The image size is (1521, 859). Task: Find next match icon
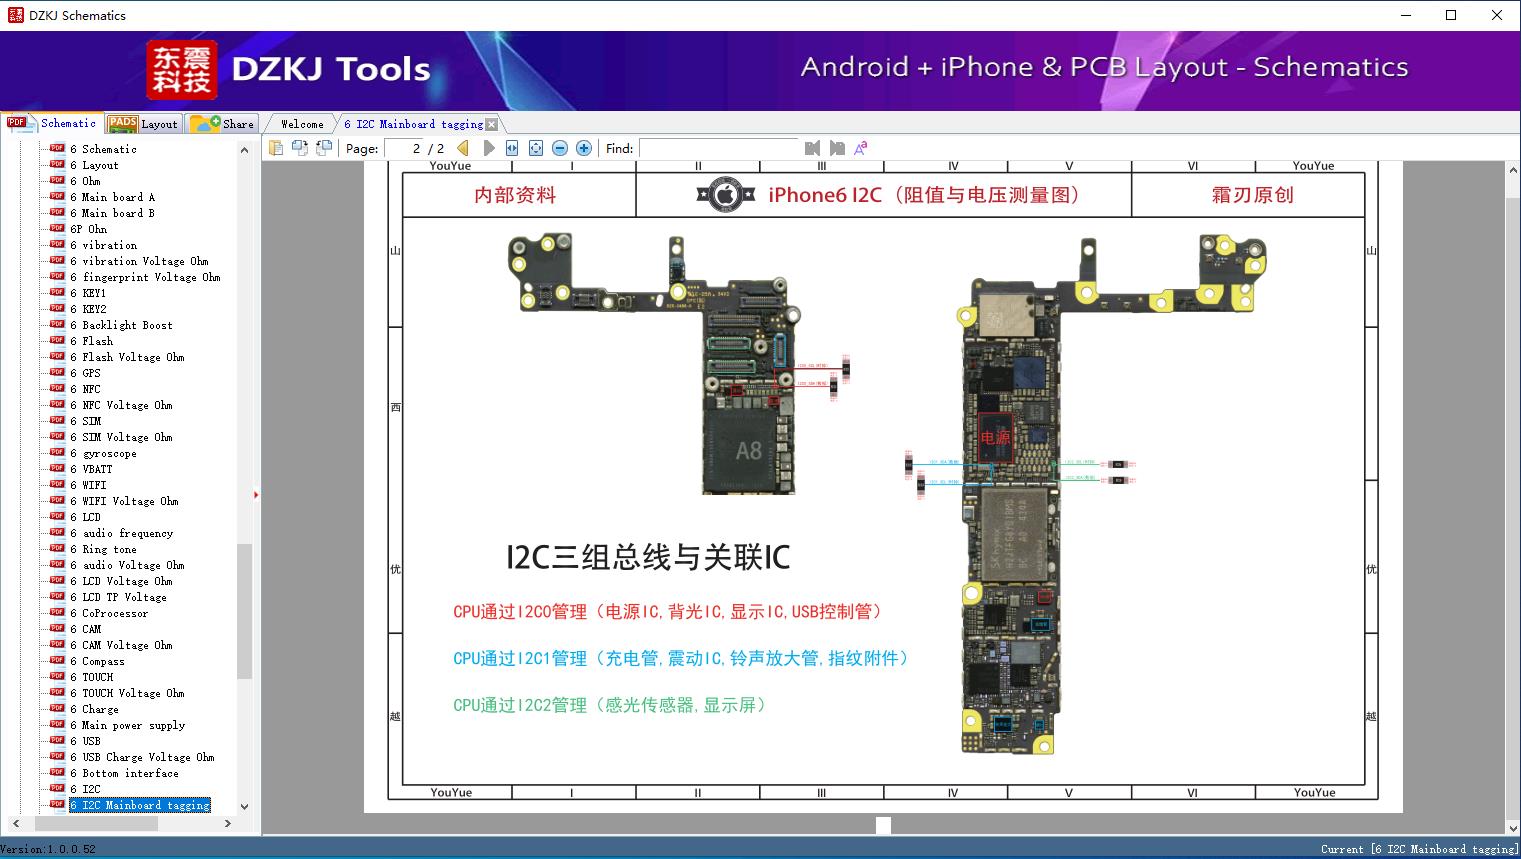click(837, 148)
